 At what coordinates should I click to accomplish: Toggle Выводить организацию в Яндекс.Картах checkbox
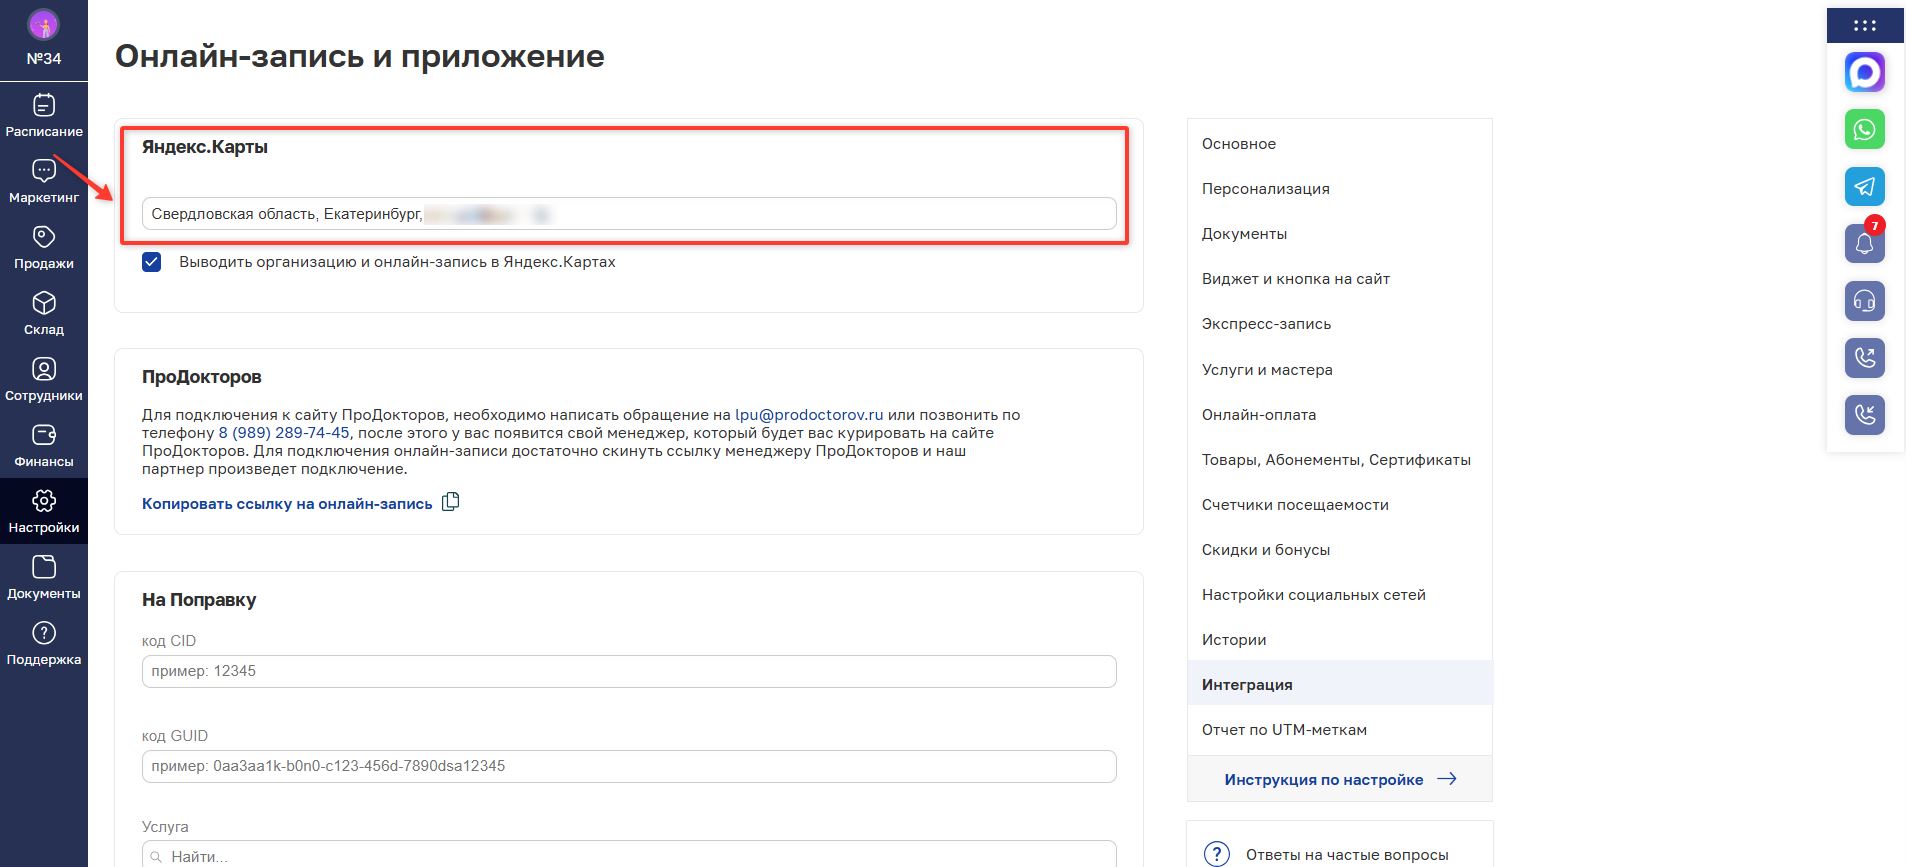(152, 262)
